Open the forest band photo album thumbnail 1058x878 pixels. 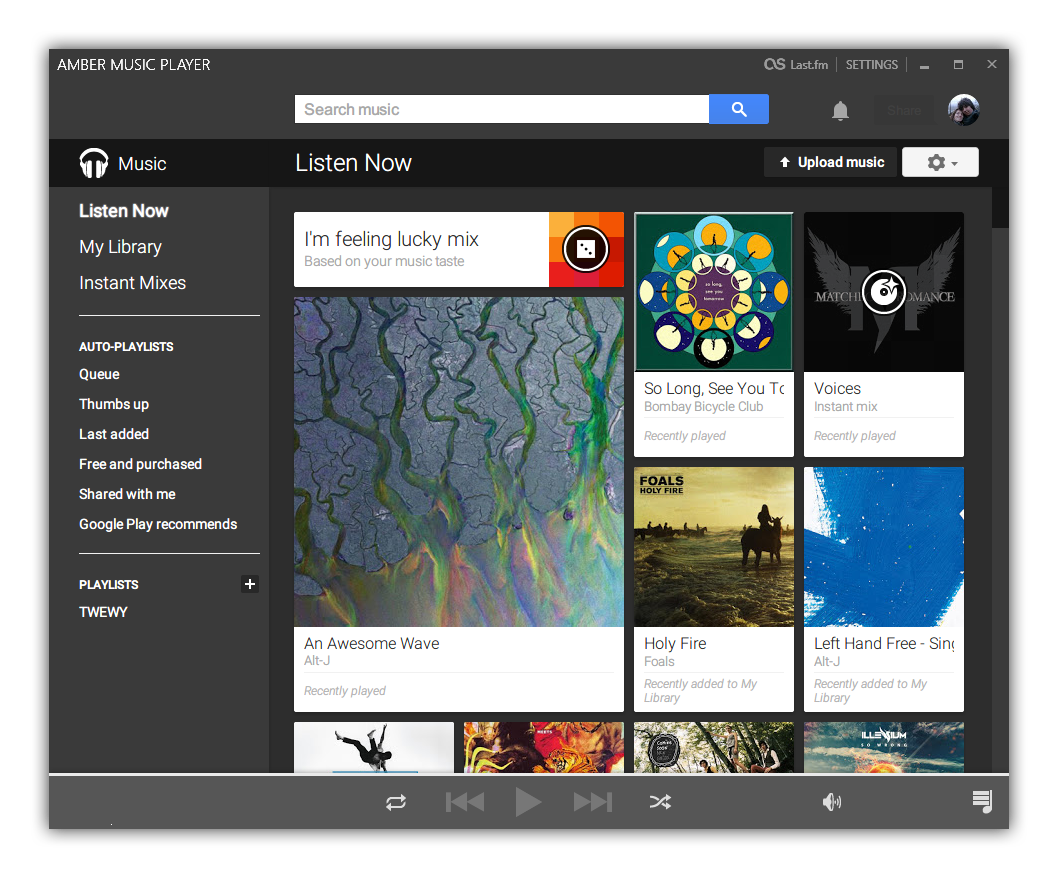(x=714, y=747)
